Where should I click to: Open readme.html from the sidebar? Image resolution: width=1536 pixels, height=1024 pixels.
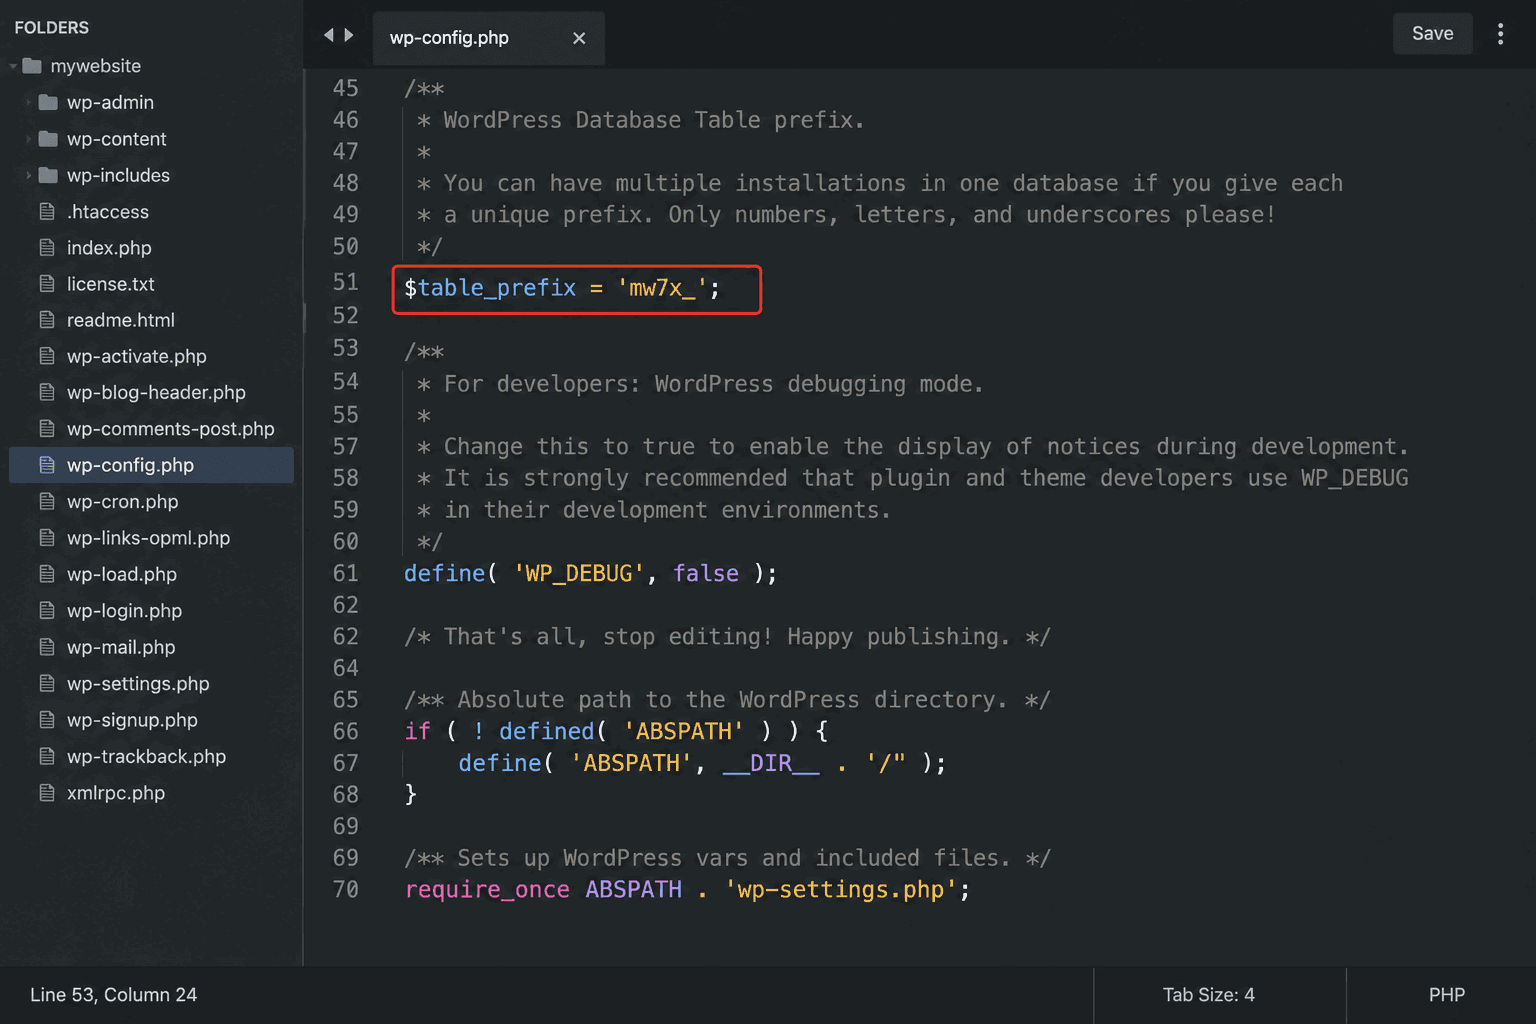121,320
